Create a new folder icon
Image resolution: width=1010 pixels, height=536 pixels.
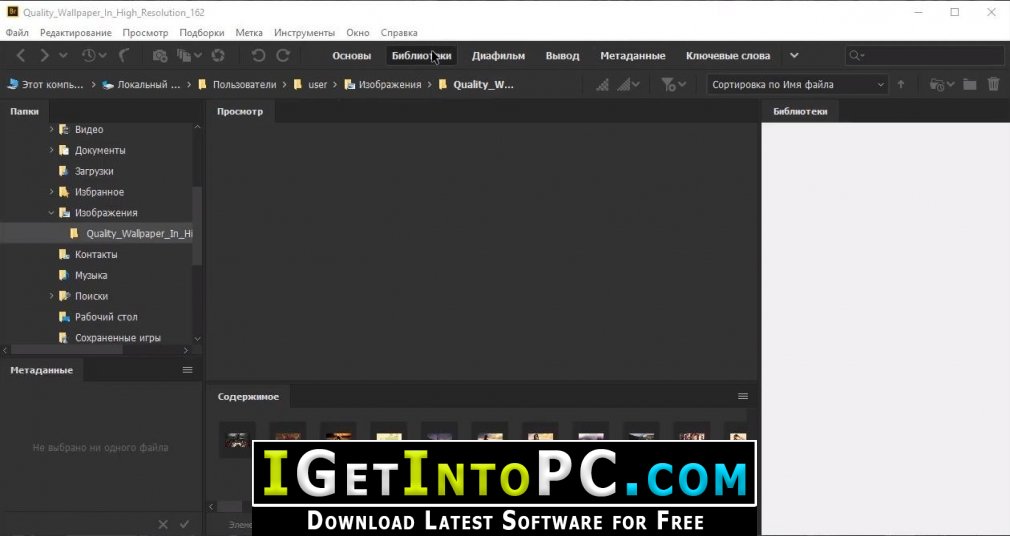pyautogui.click(x=970, y=84)
